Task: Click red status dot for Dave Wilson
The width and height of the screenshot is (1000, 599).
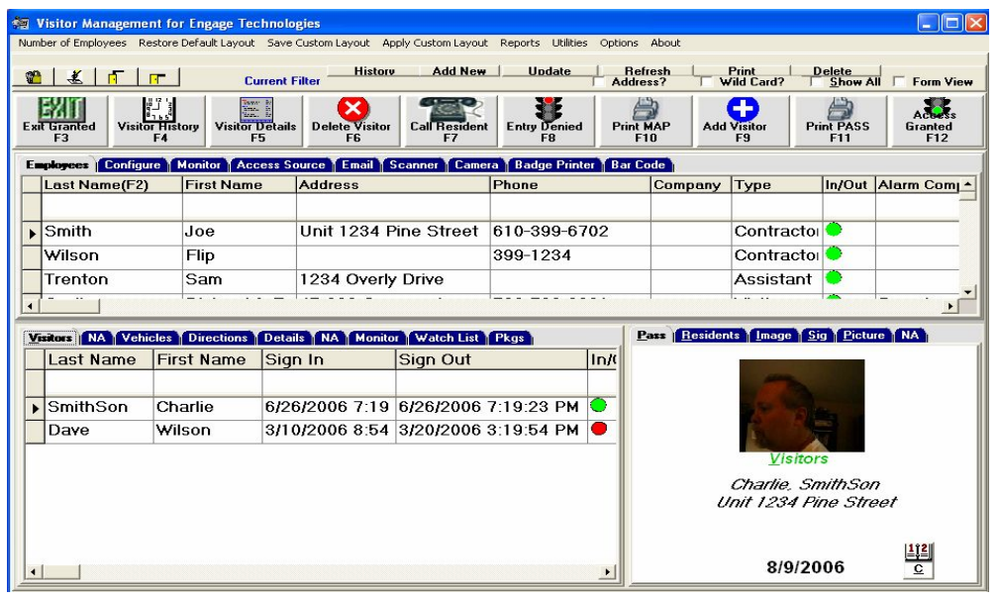Action: 598,429
